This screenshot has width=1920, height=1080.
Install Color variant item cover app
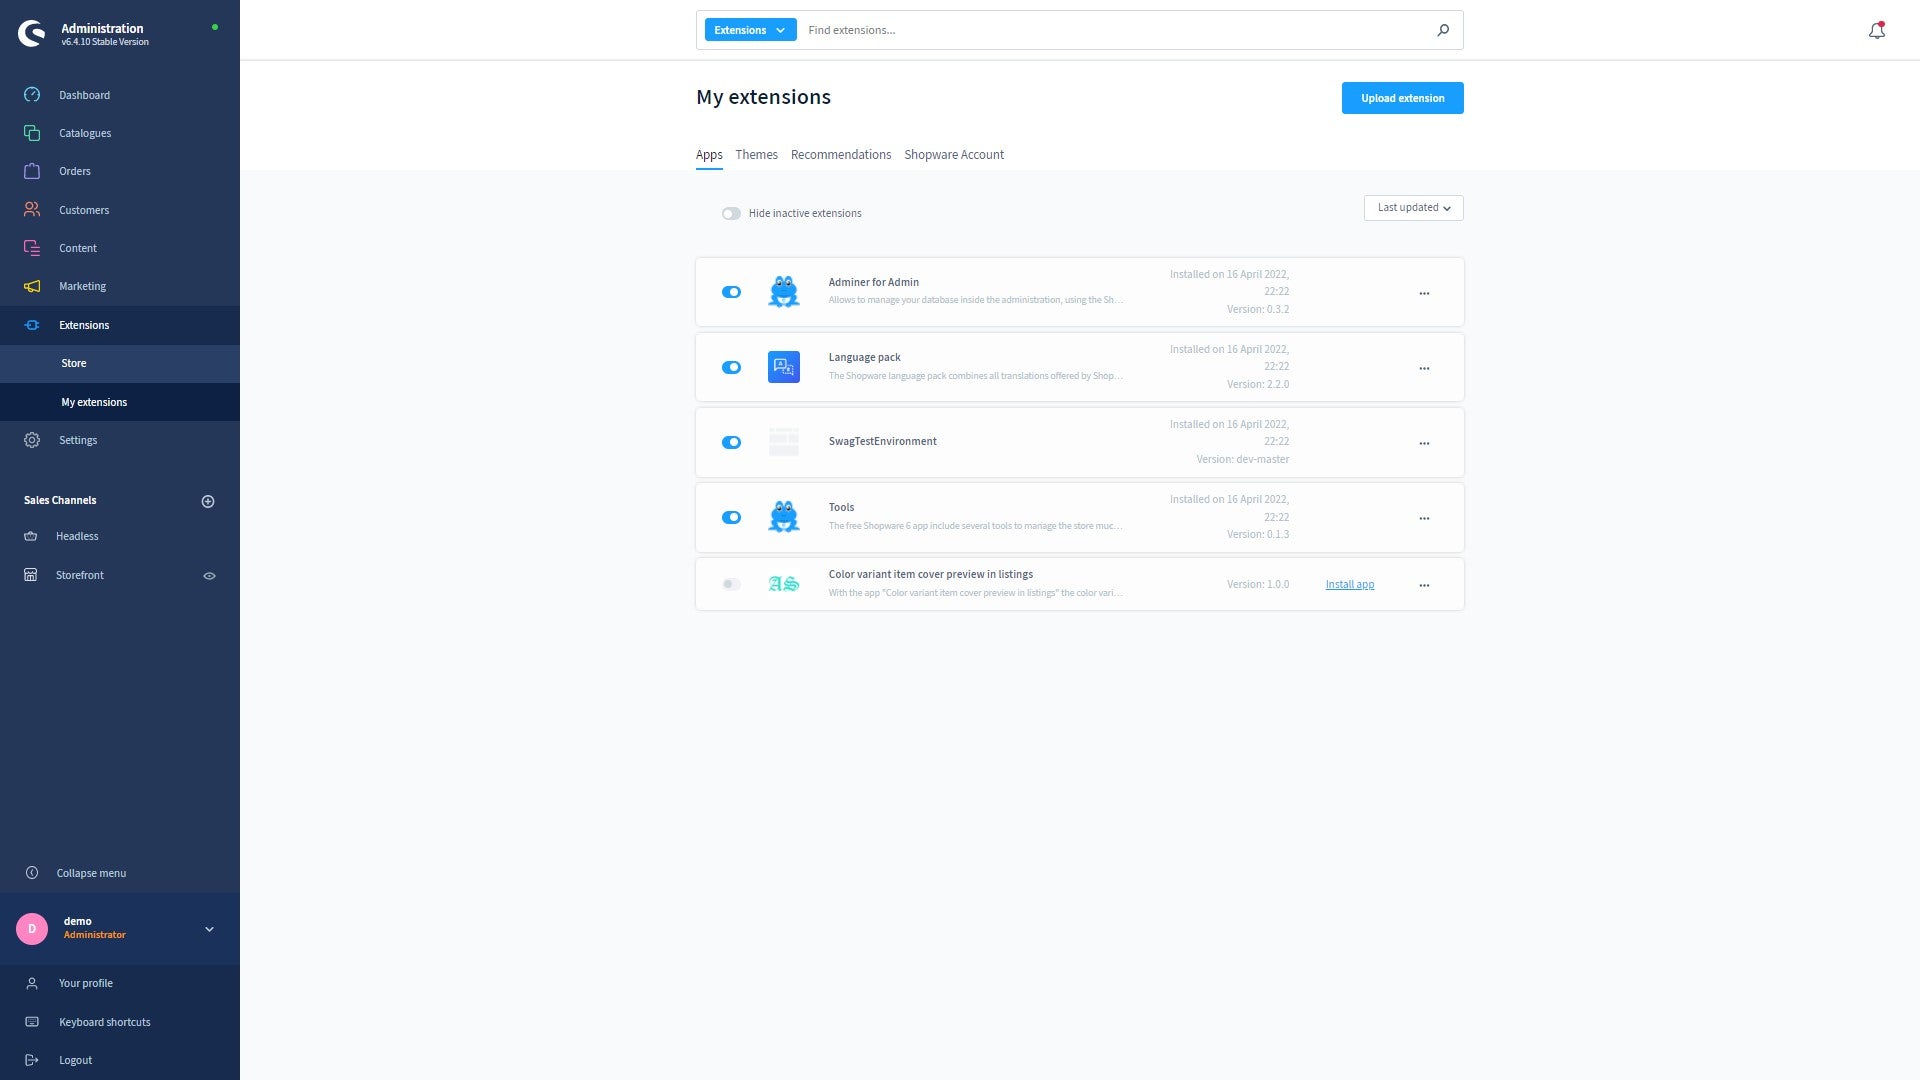[x=1349, y=584]
